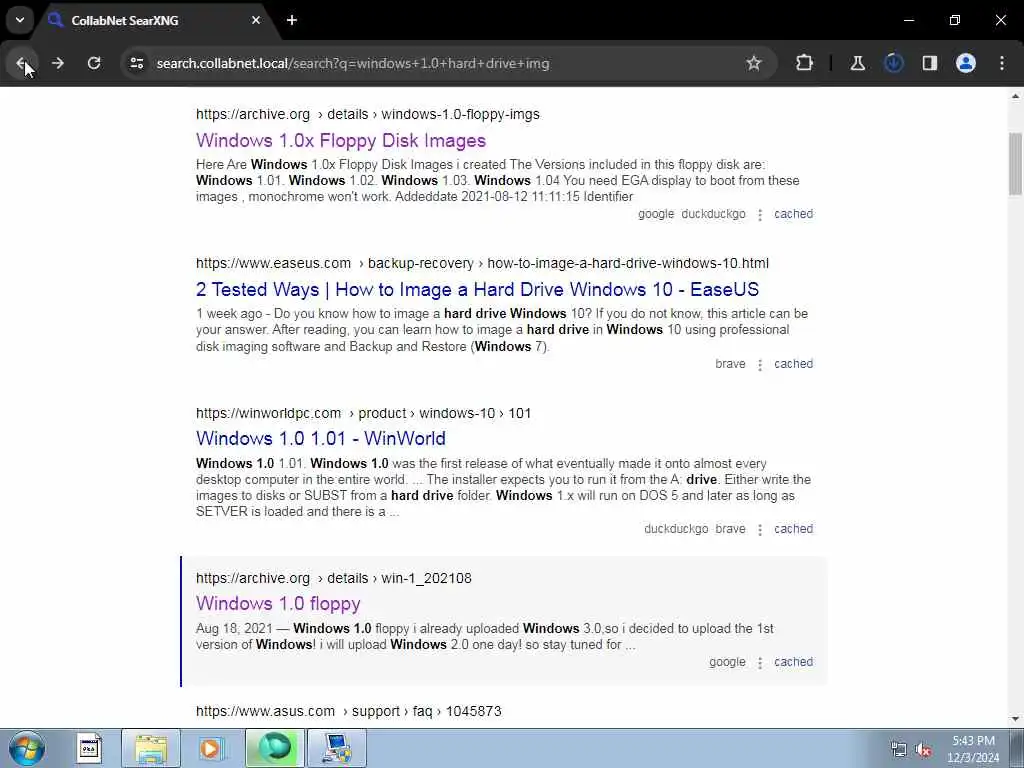
Task: Open the Extensions puzzle icon
Action: pos(805,63)
